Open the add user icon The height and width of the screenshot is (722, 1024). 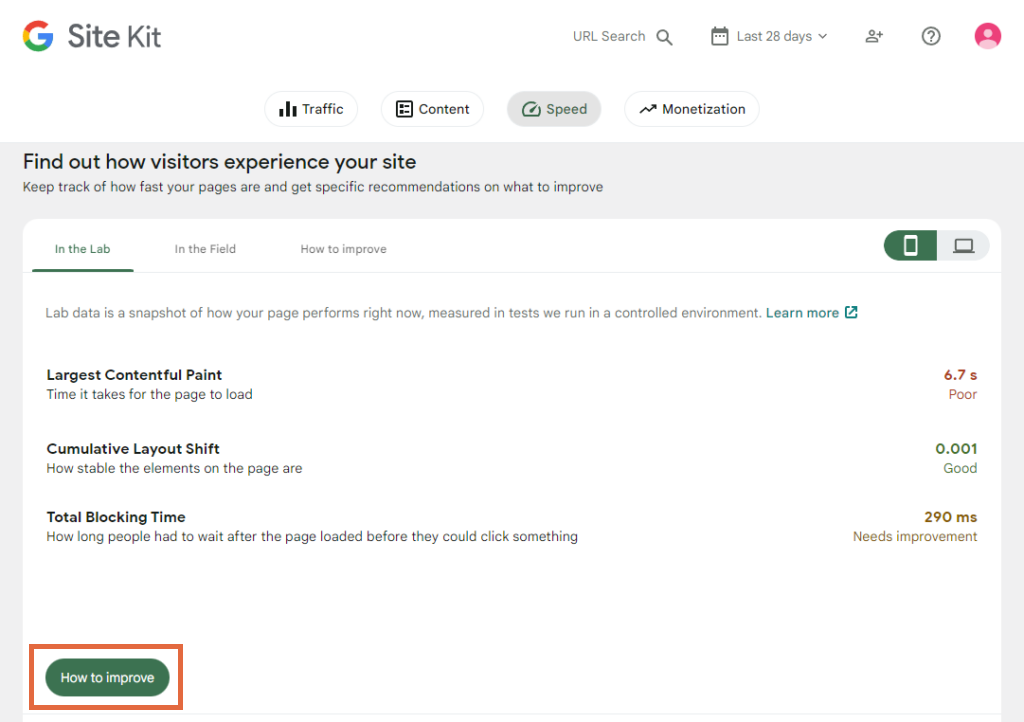[x=874, y=37]
